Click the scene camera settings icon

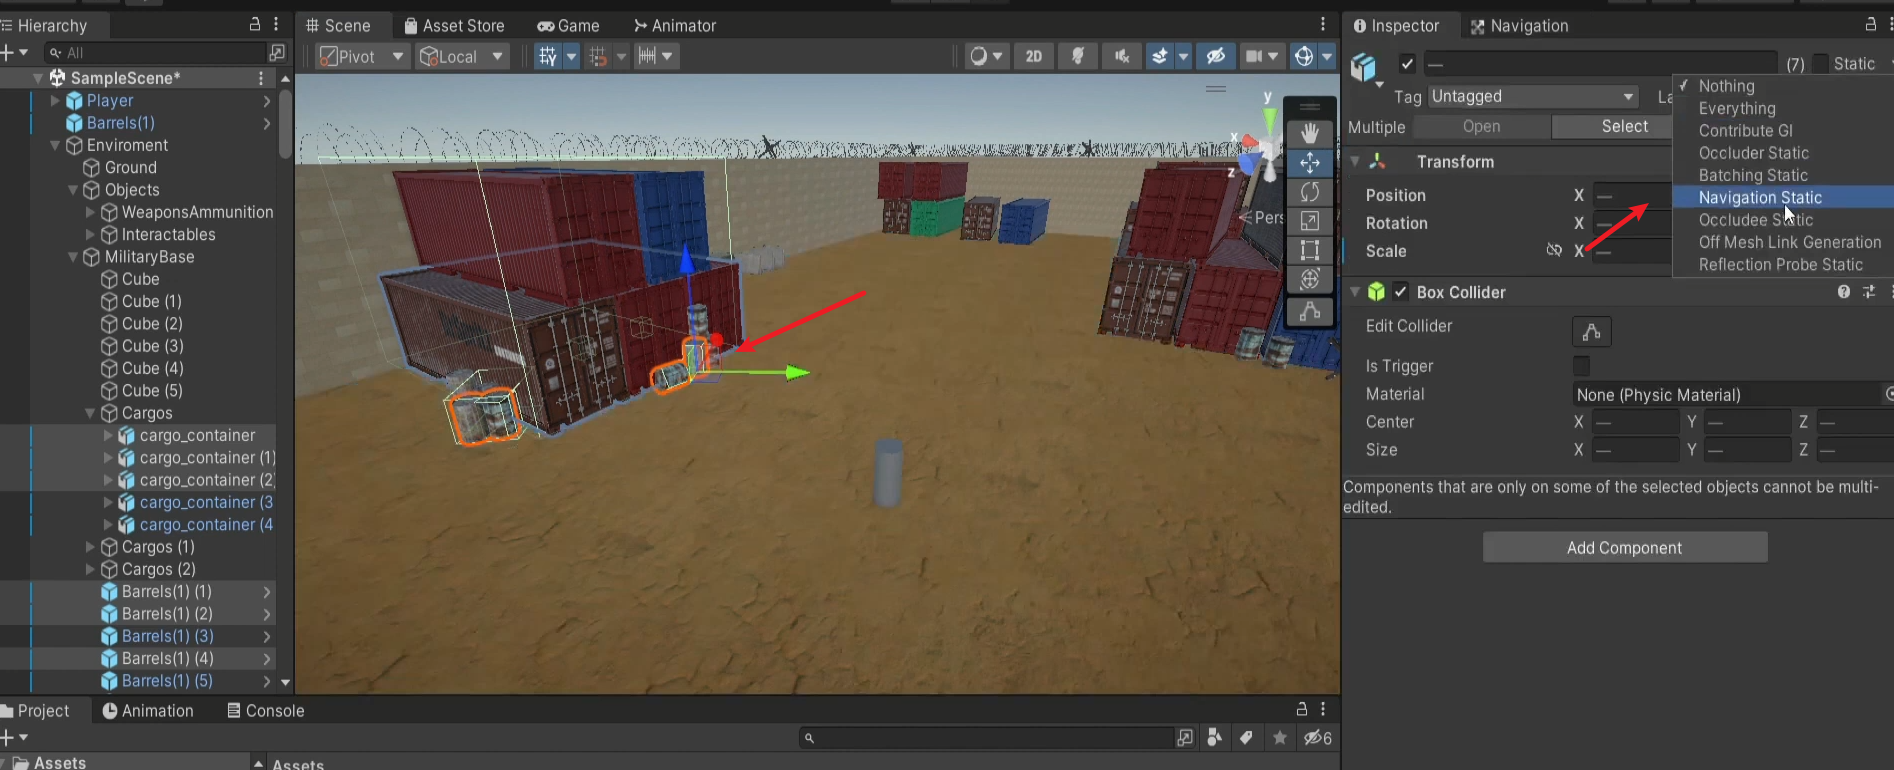tap(1254, 56)
